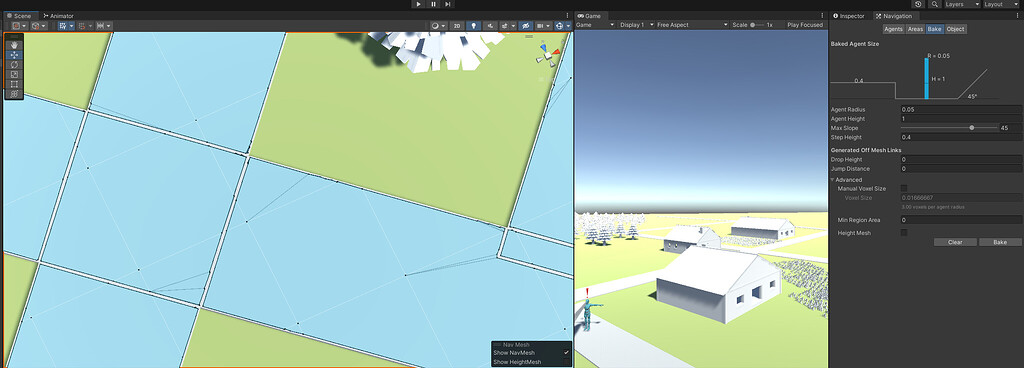The height and width of the screenshot is (368, 1024).
Task: Click the Clear navmesh button
Action: pos(955,242)
